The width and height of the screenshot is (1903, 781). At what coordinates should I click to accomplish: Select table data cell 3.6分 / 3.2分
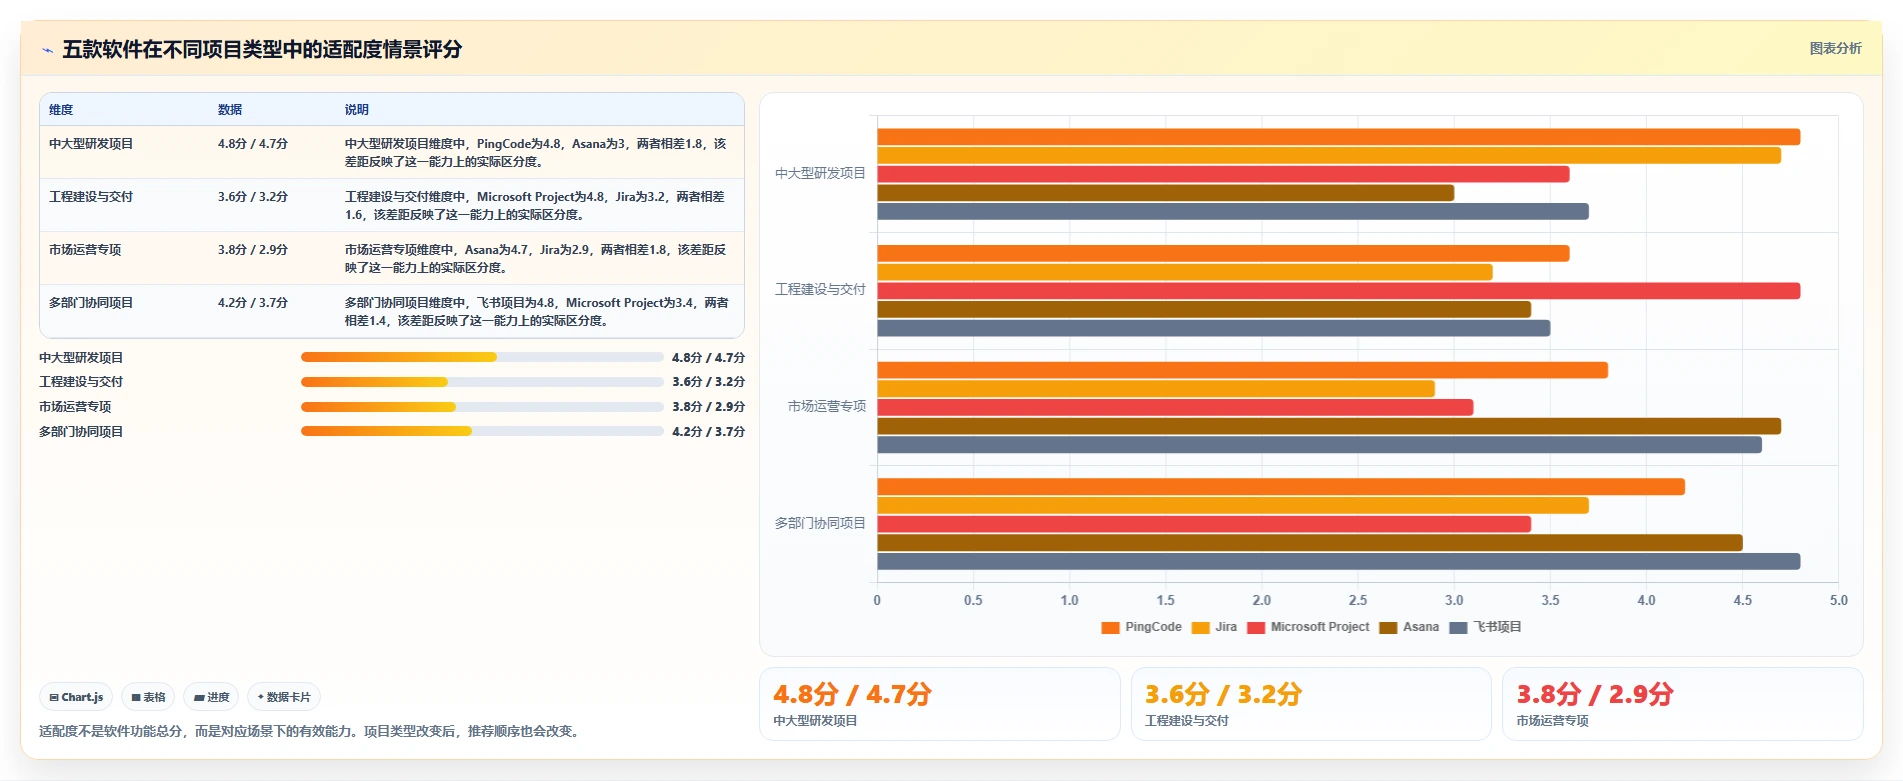(253, 197)
